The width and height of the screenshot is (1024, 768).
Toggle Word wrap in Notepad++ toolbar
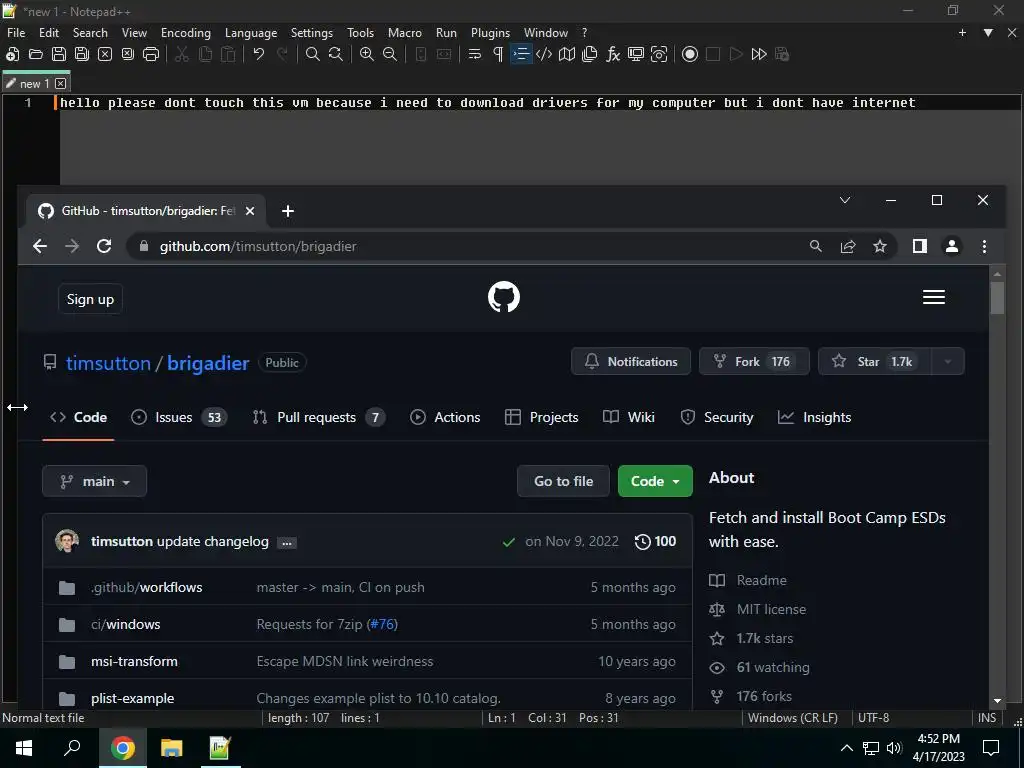point(475,54)
